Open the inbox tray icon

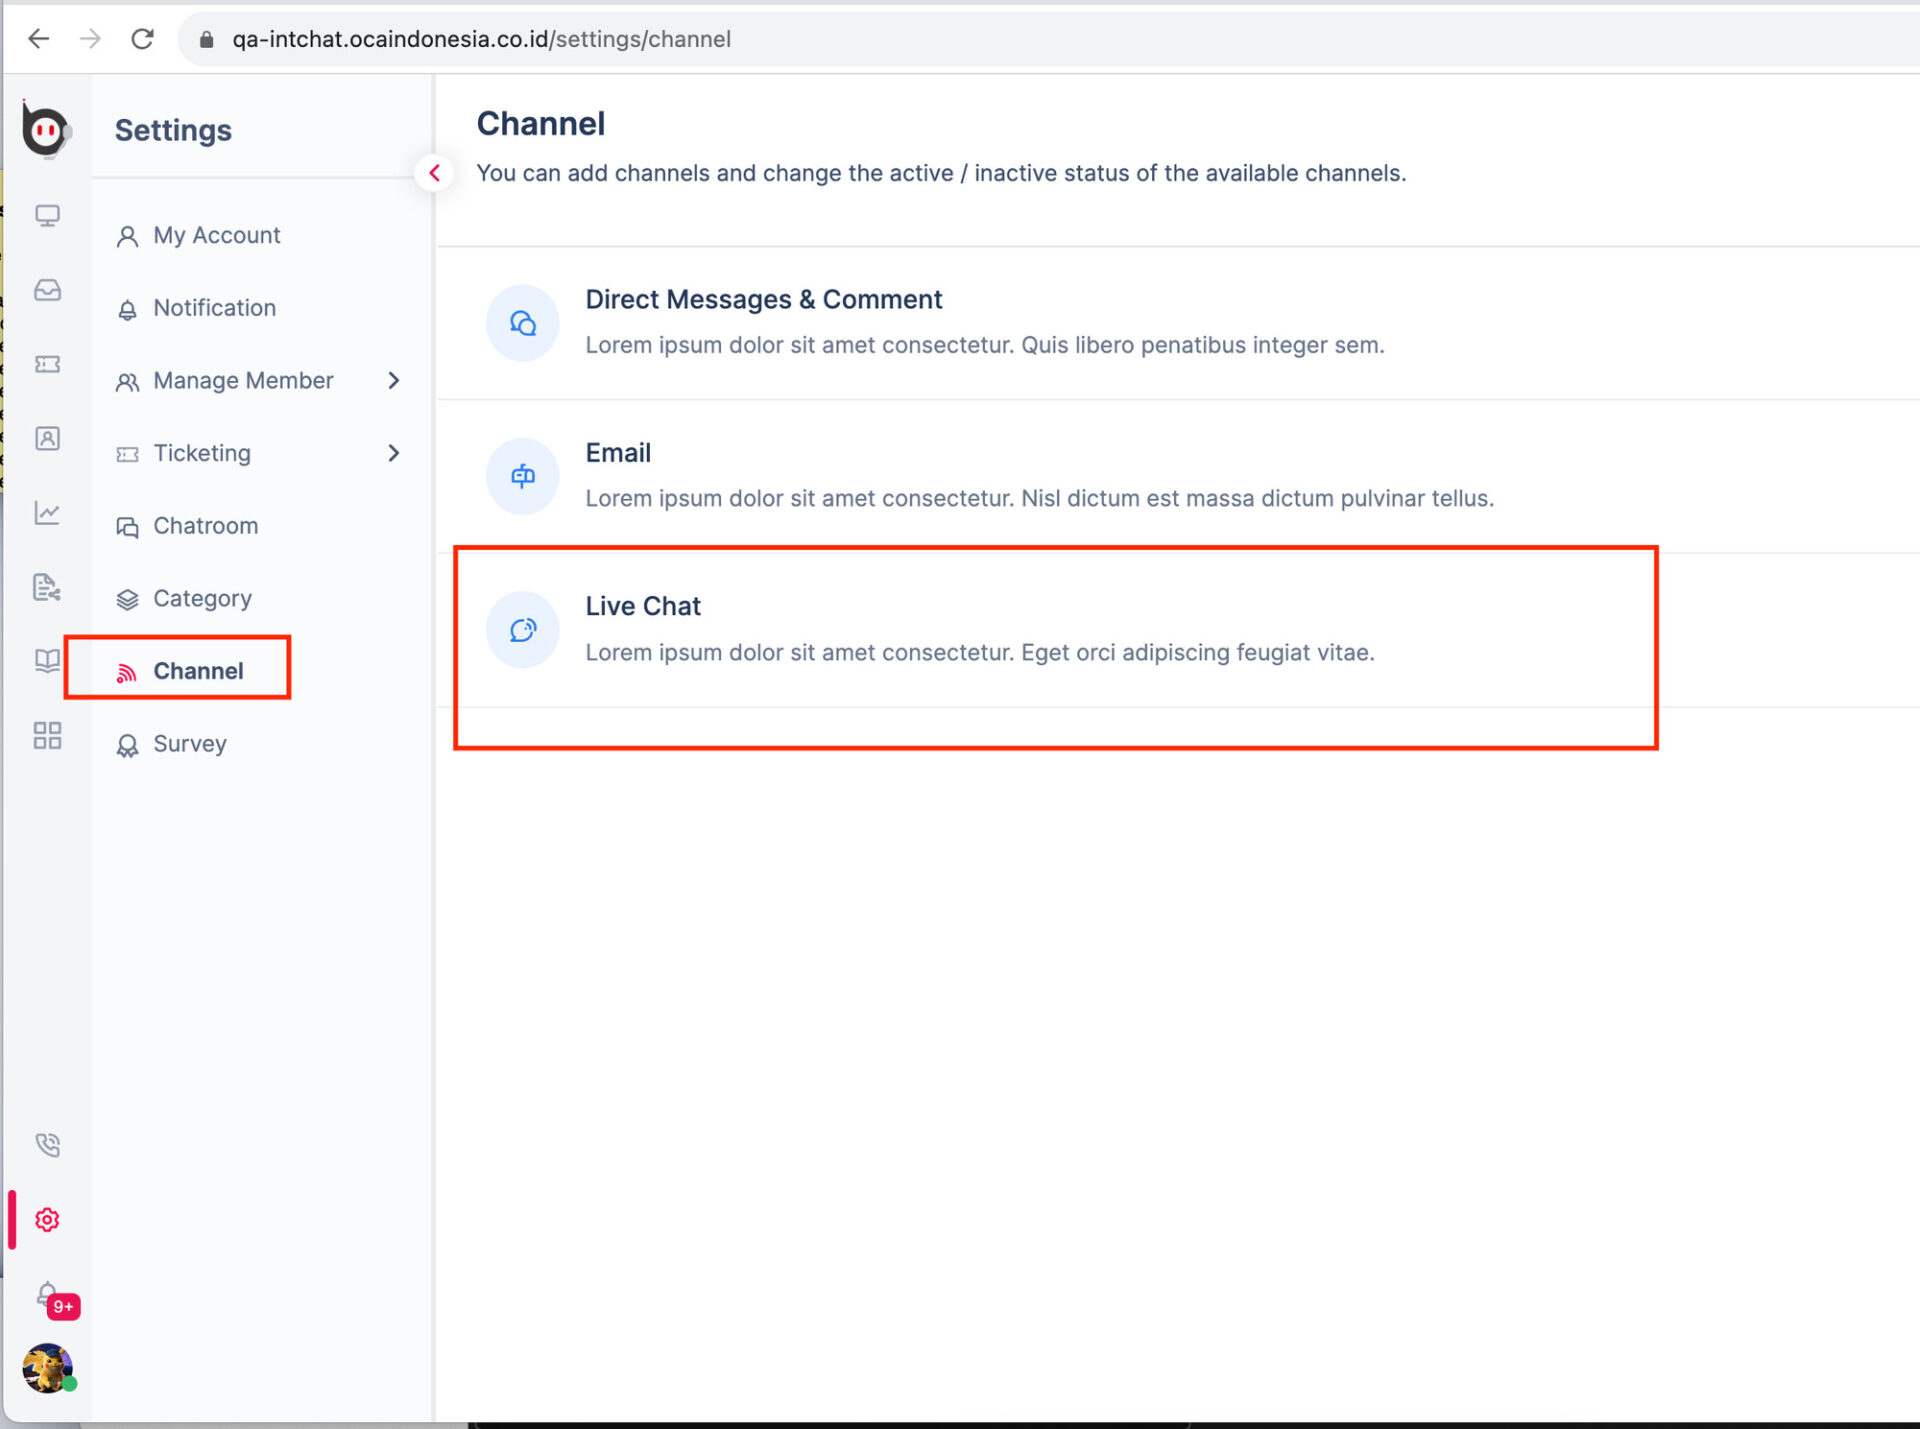pyautogui.click(x=47, y=290)
